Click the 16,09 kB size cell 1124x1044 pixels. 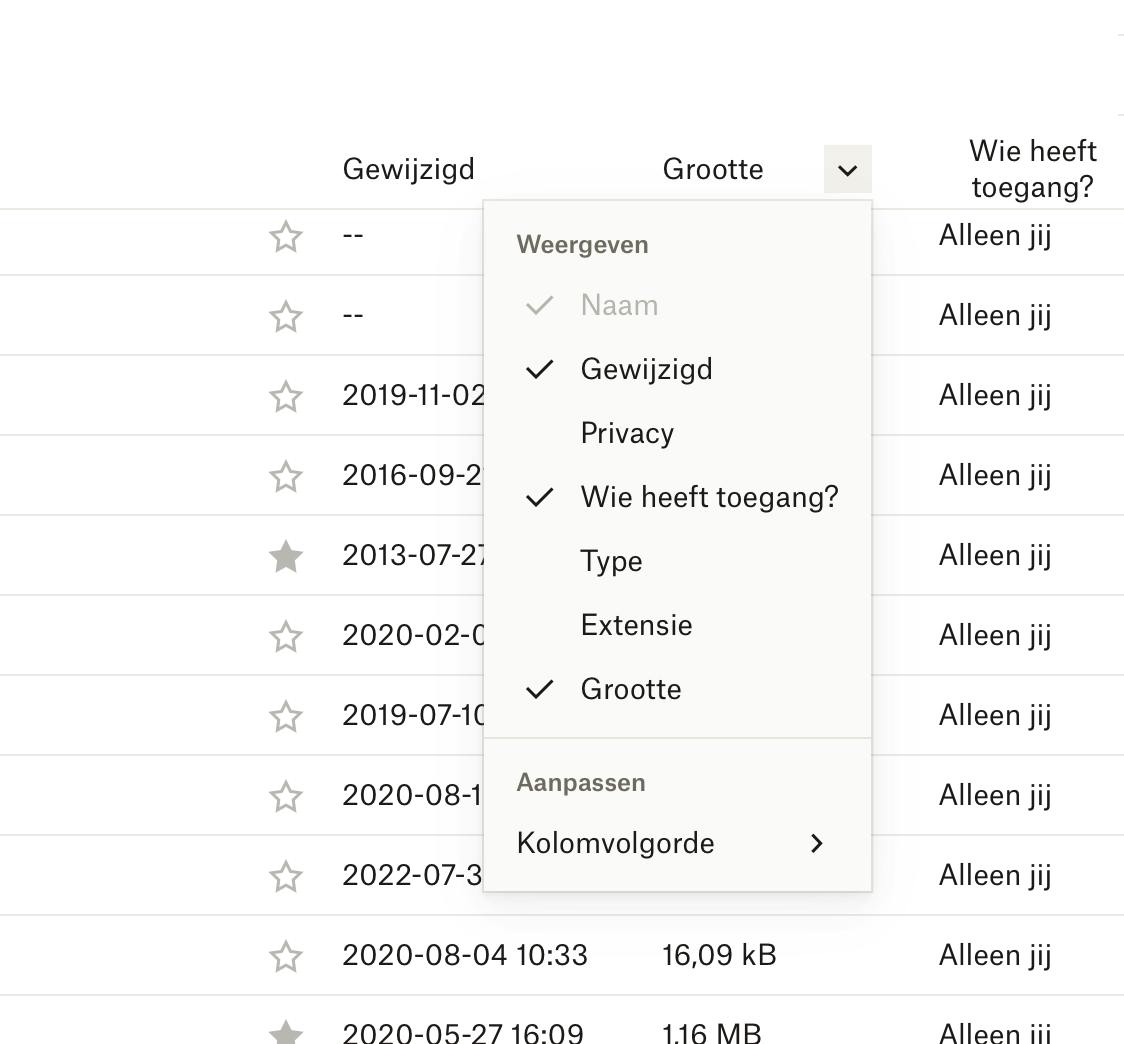(x=719, y=955)
